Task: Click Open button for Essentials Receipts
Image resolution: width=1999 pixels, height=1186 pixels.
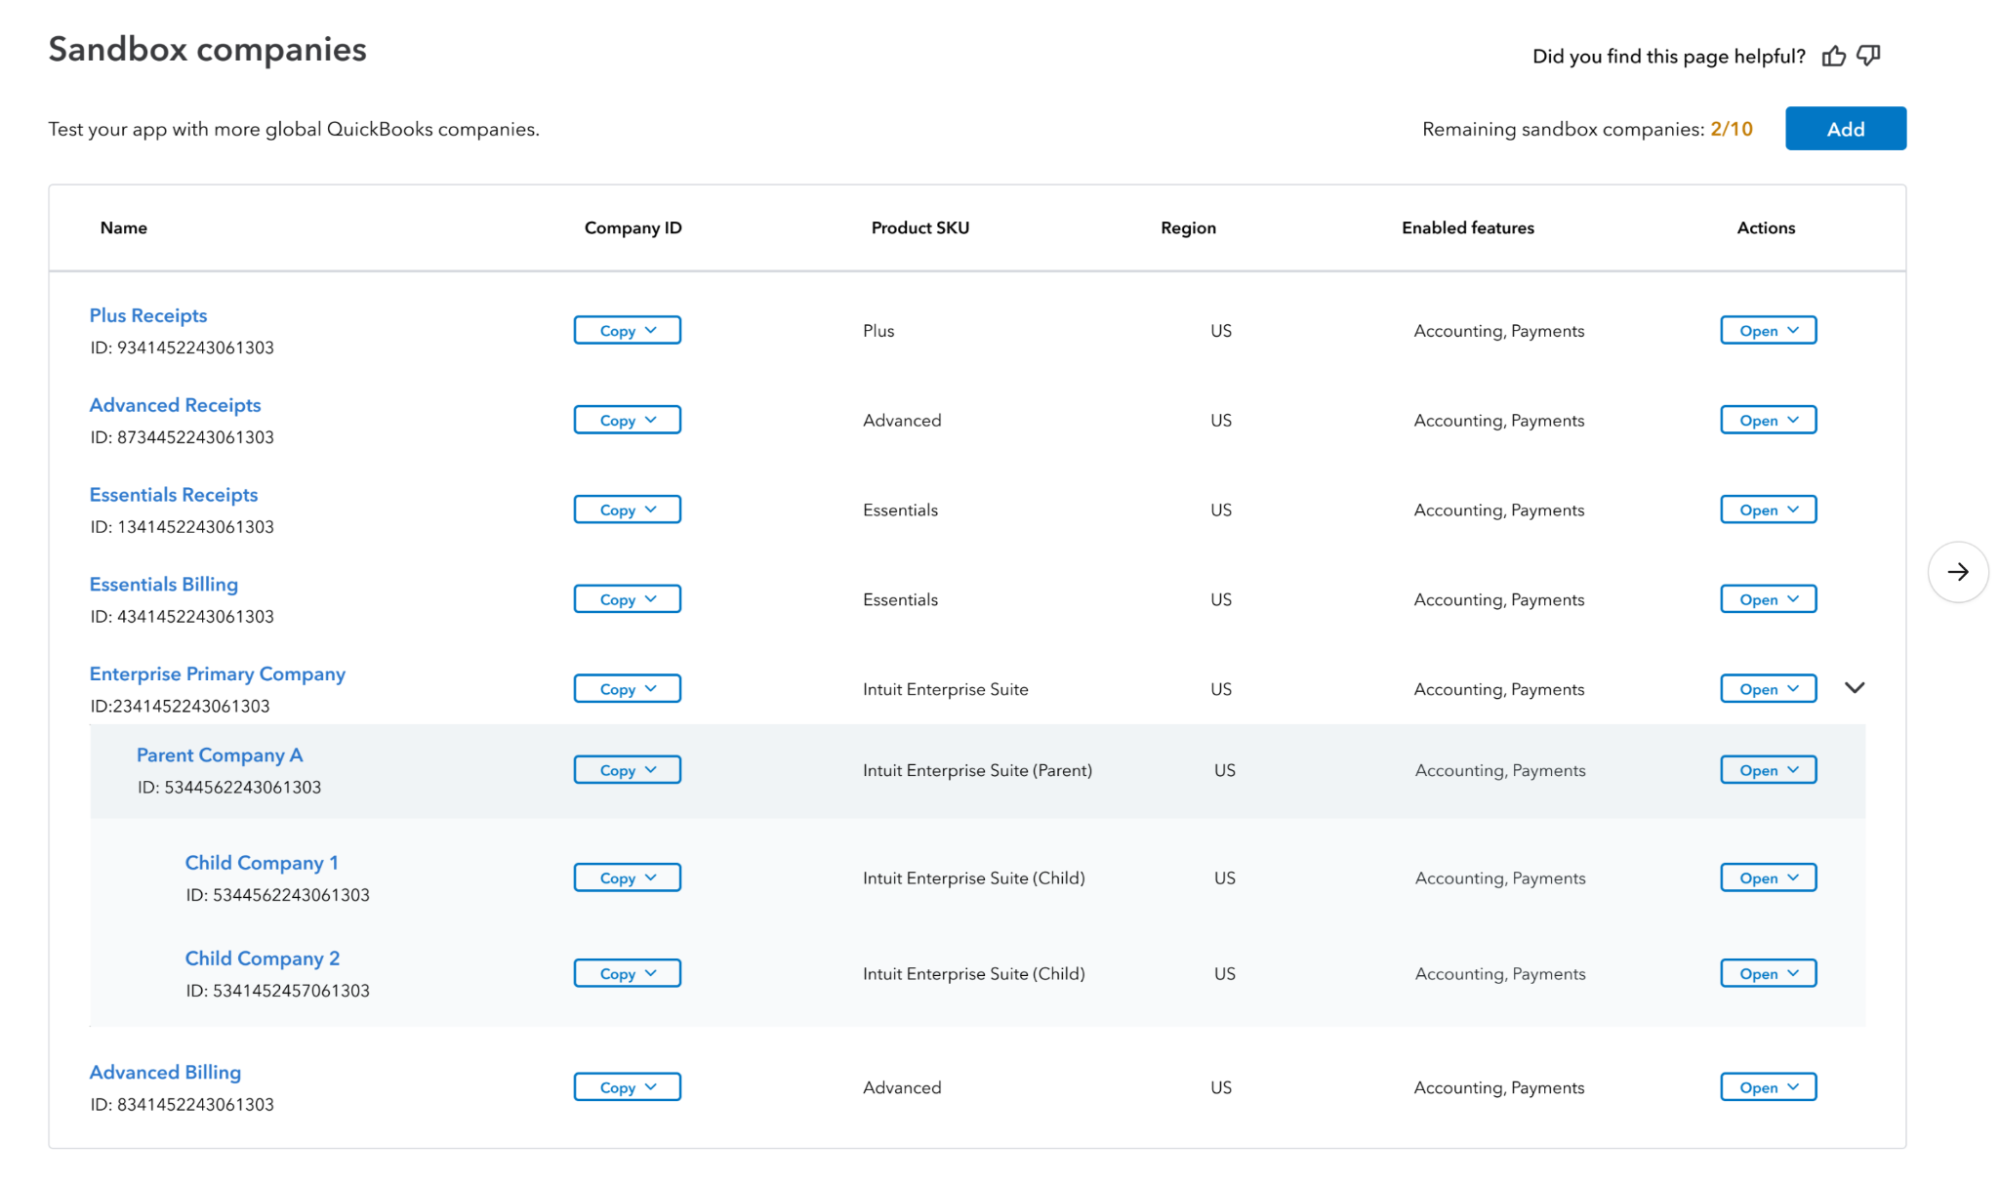Action: (1768, 509)
